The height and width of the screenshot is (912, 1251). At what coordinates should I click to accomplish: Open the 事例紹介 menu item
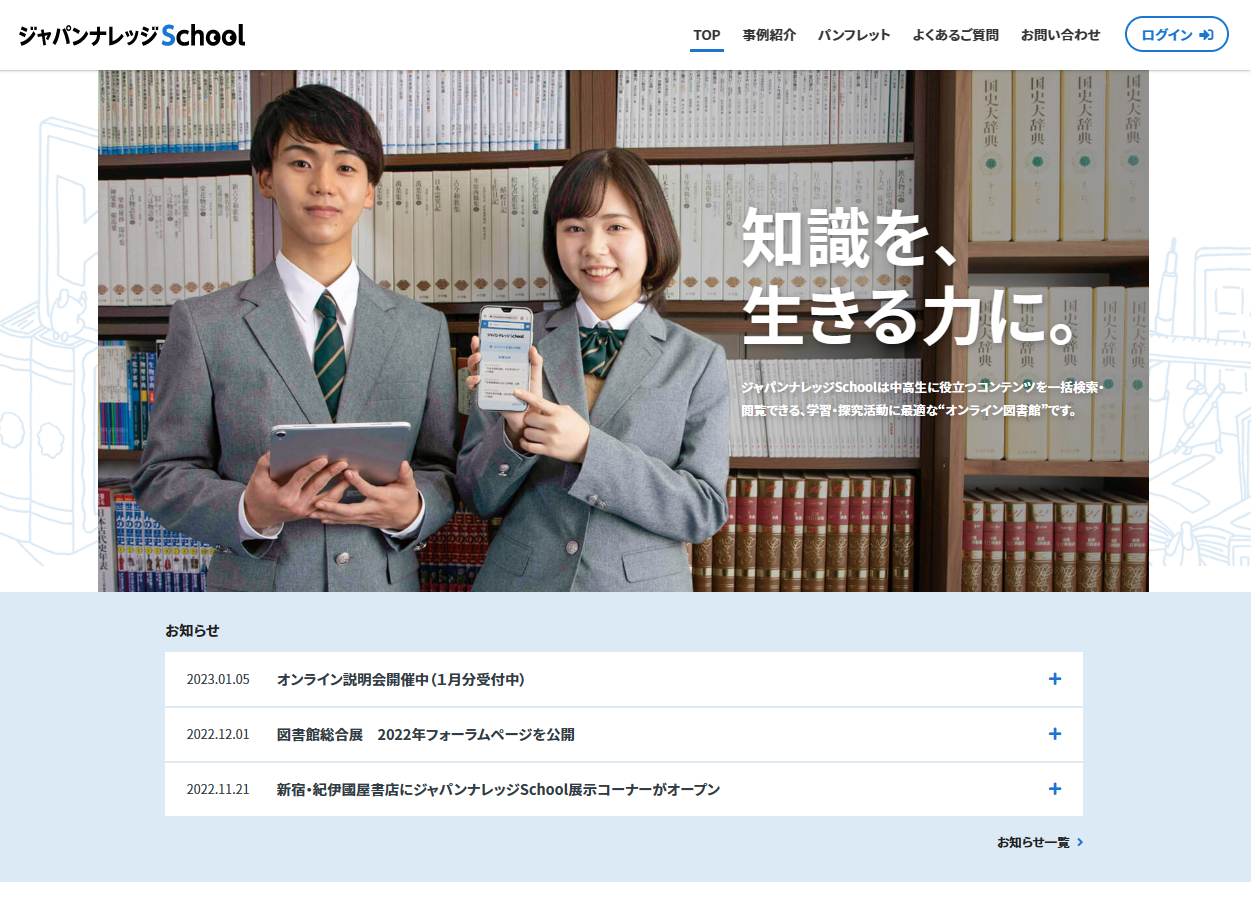click(769, 35)
